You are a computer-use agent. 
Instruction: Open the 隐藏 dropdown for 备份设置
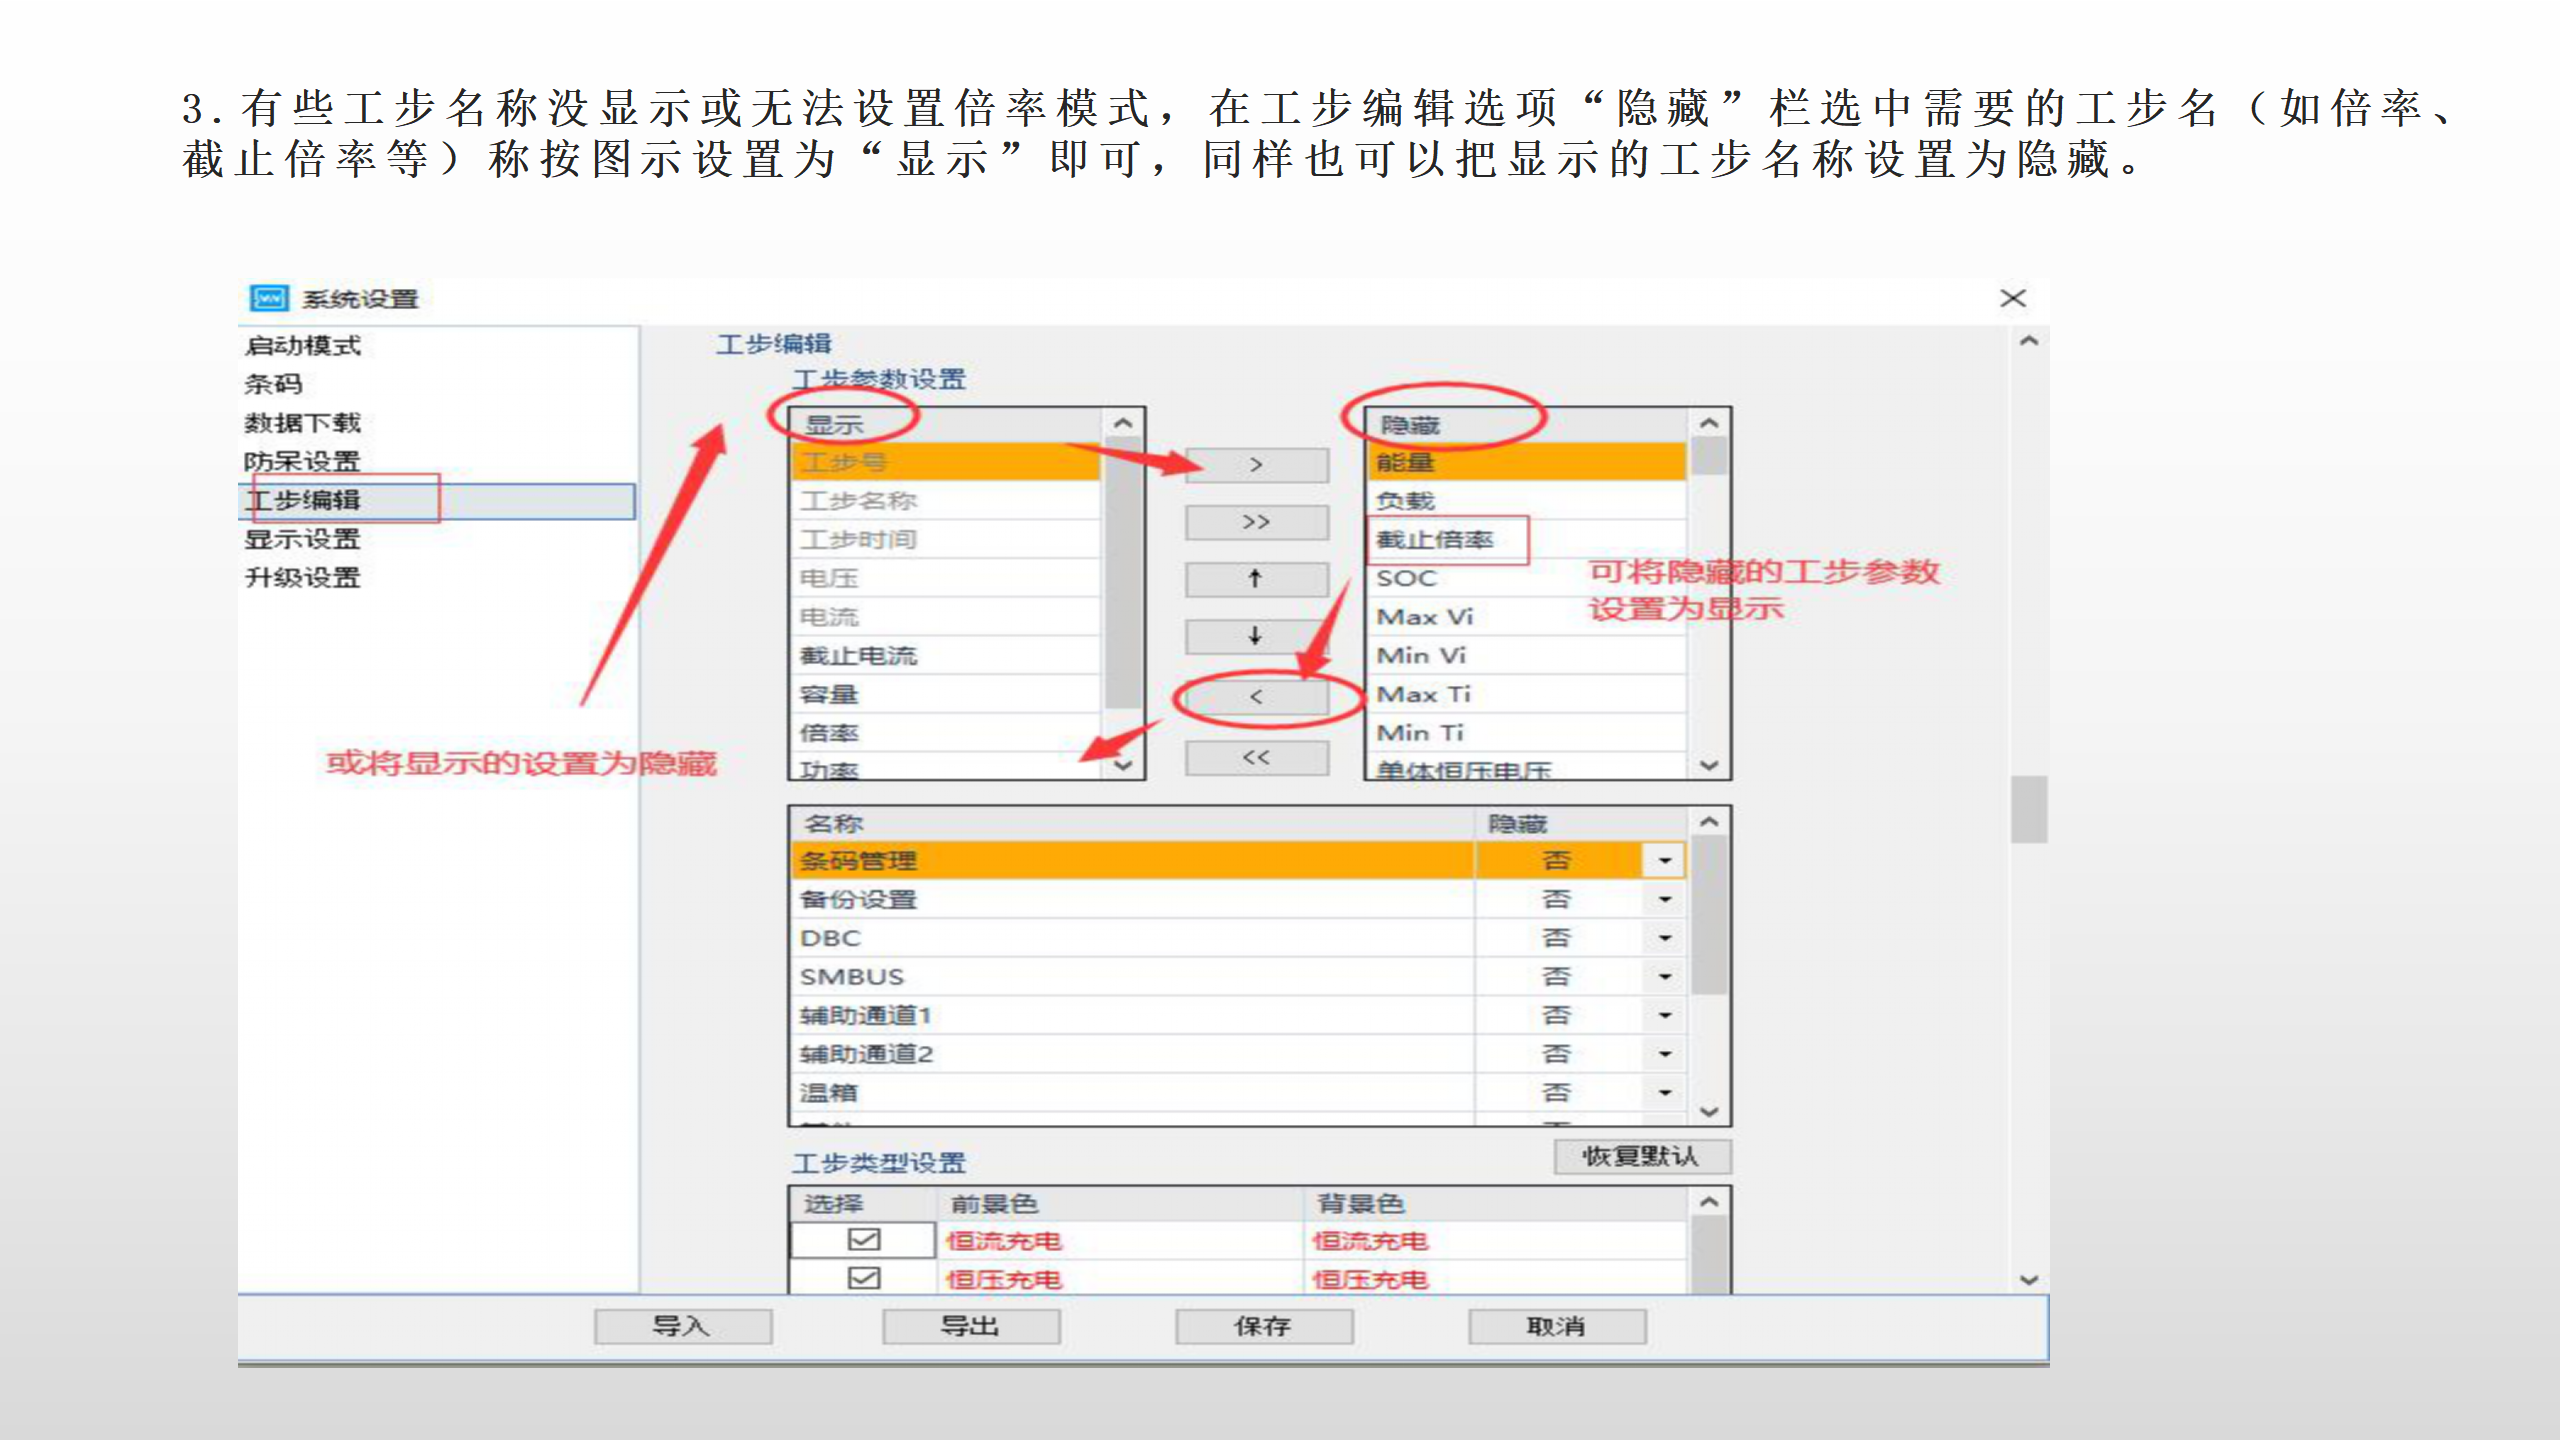point(1664,899)
